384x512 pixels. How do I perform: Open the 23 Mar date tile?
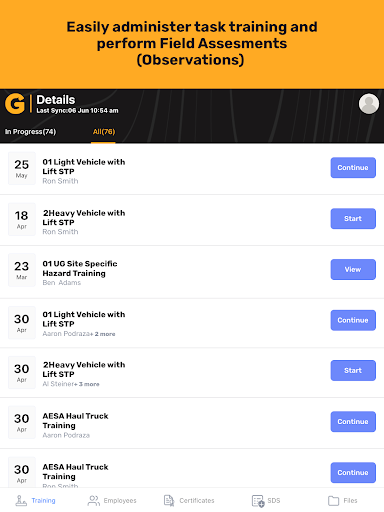click(22, 270)
